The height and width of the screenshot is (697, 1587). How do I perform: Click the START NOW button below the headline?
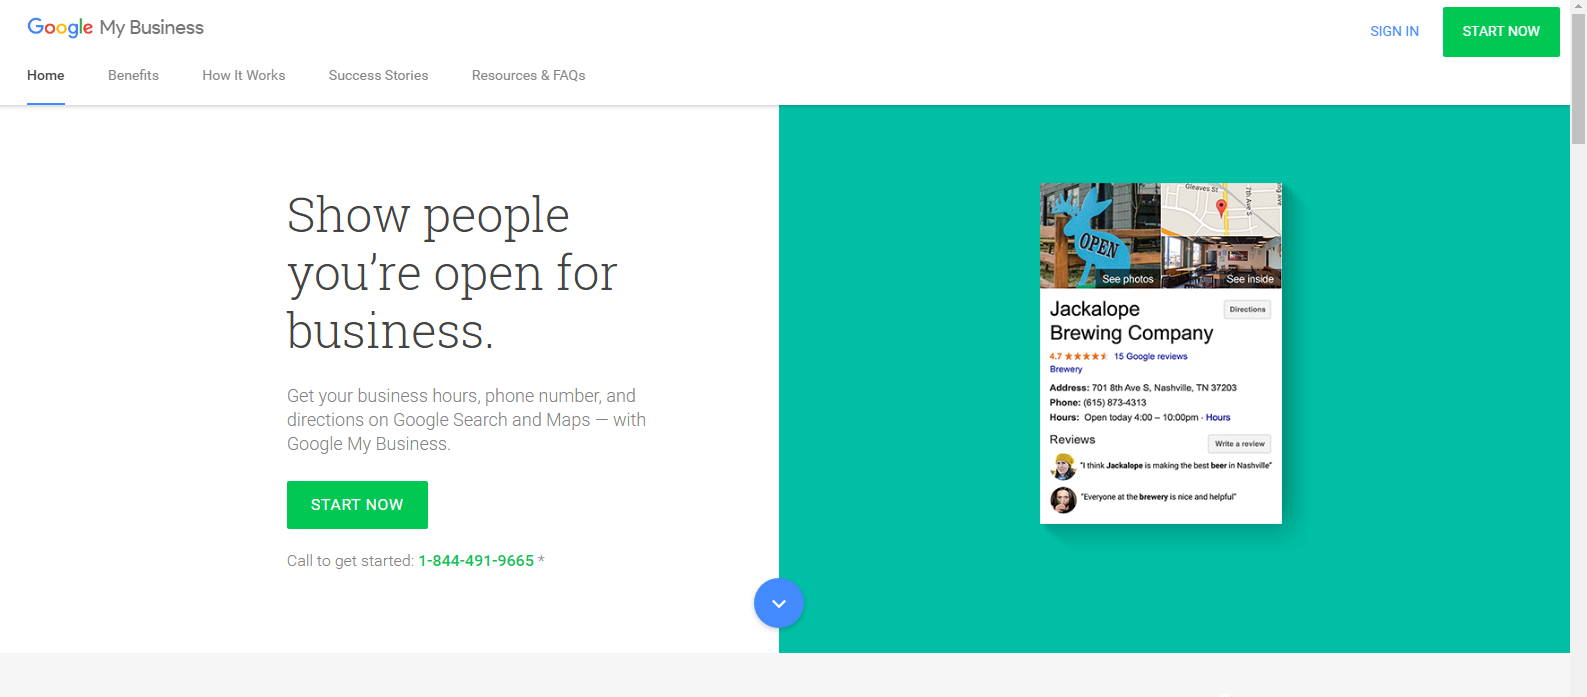pyautogui.click(x=357, y=505)
